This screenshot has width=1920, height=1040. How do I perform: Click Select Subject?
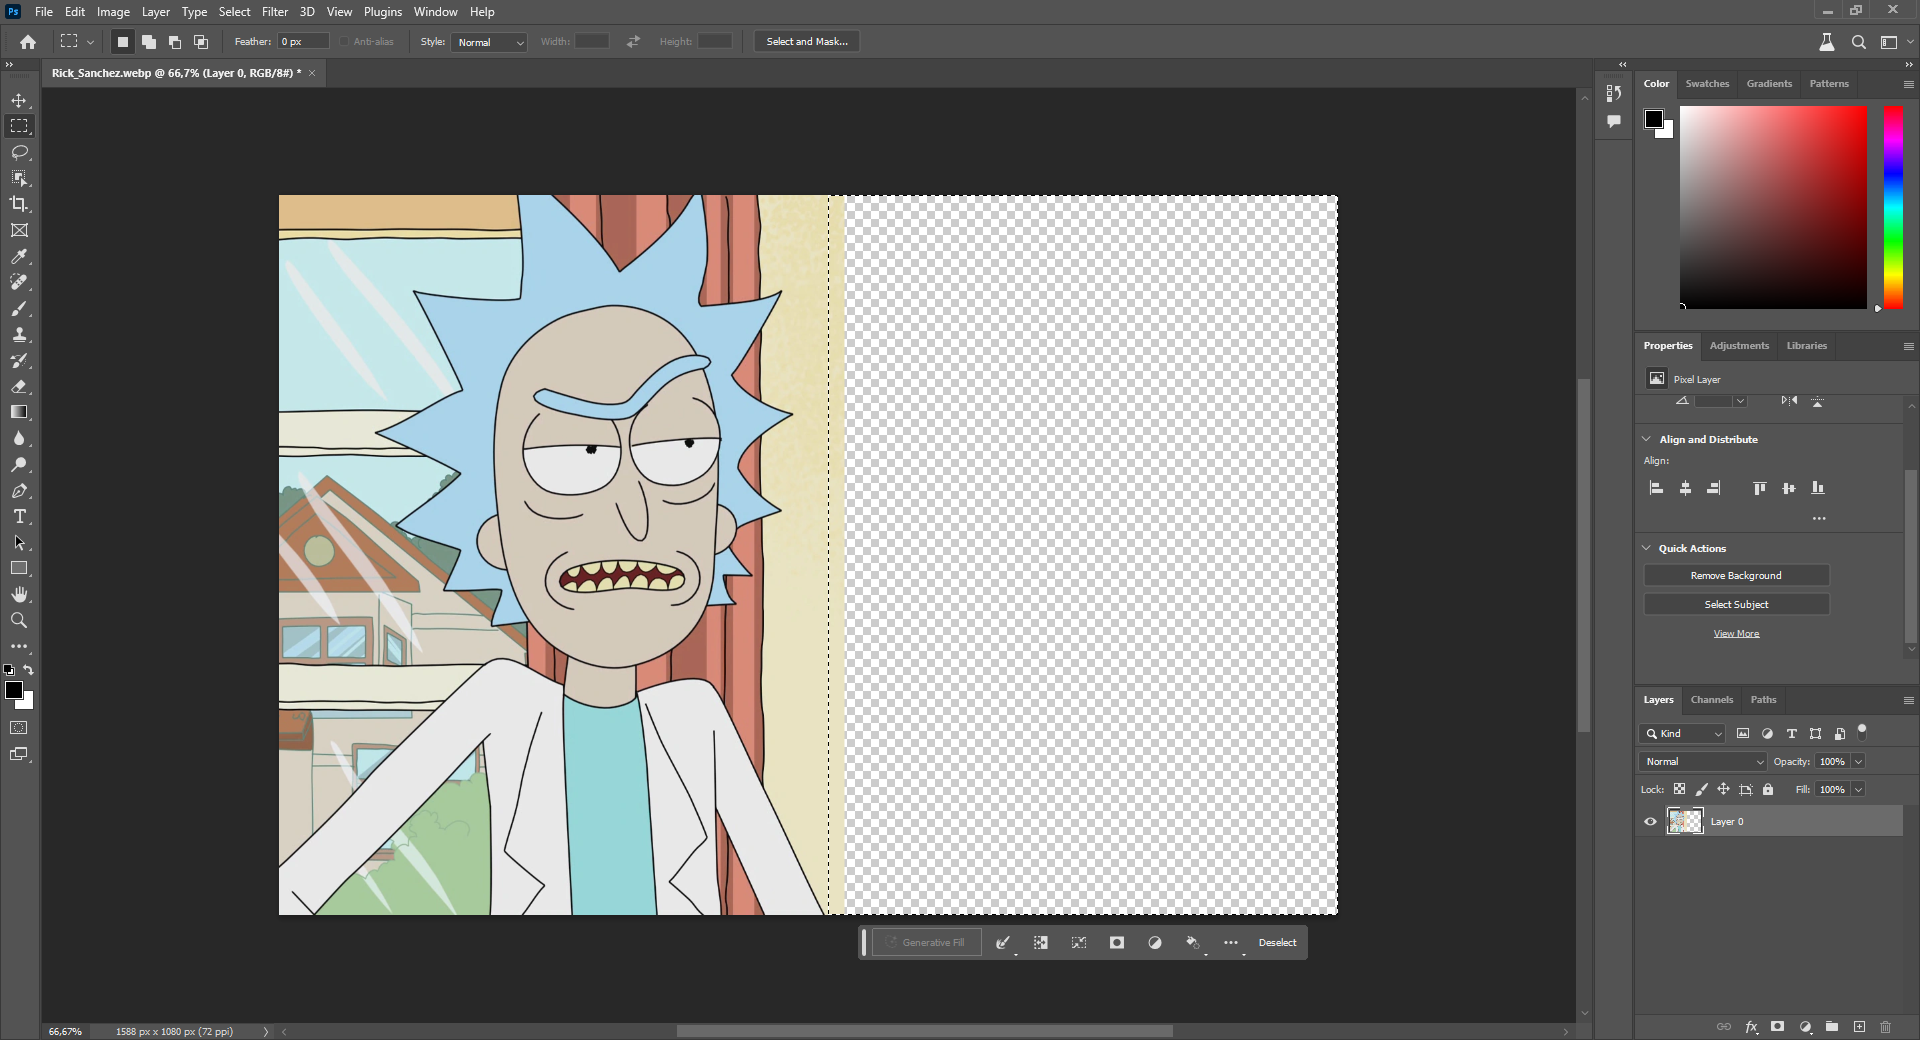[1736, 605]
